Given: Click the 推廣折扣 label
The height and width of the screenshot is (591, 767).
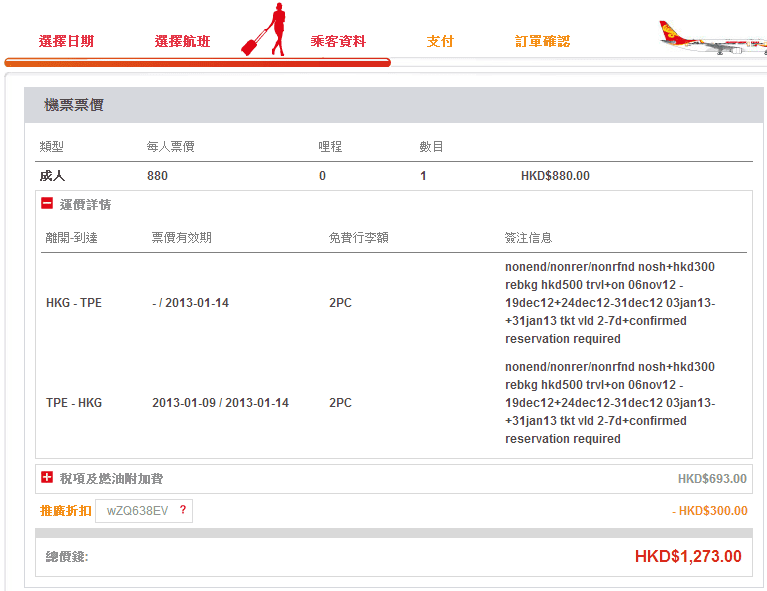Looking at the screenshot, I should tap(65, 511).
